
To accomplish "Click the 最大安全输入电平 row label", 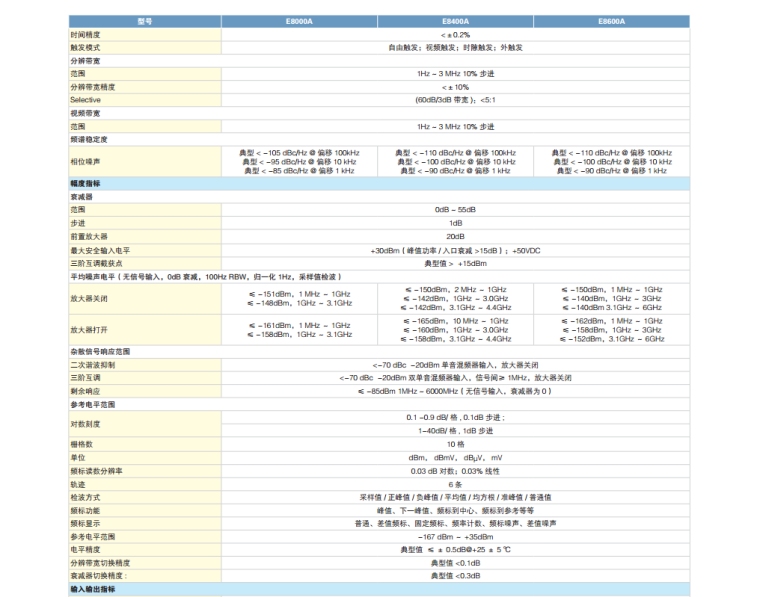I will (98, 249).
